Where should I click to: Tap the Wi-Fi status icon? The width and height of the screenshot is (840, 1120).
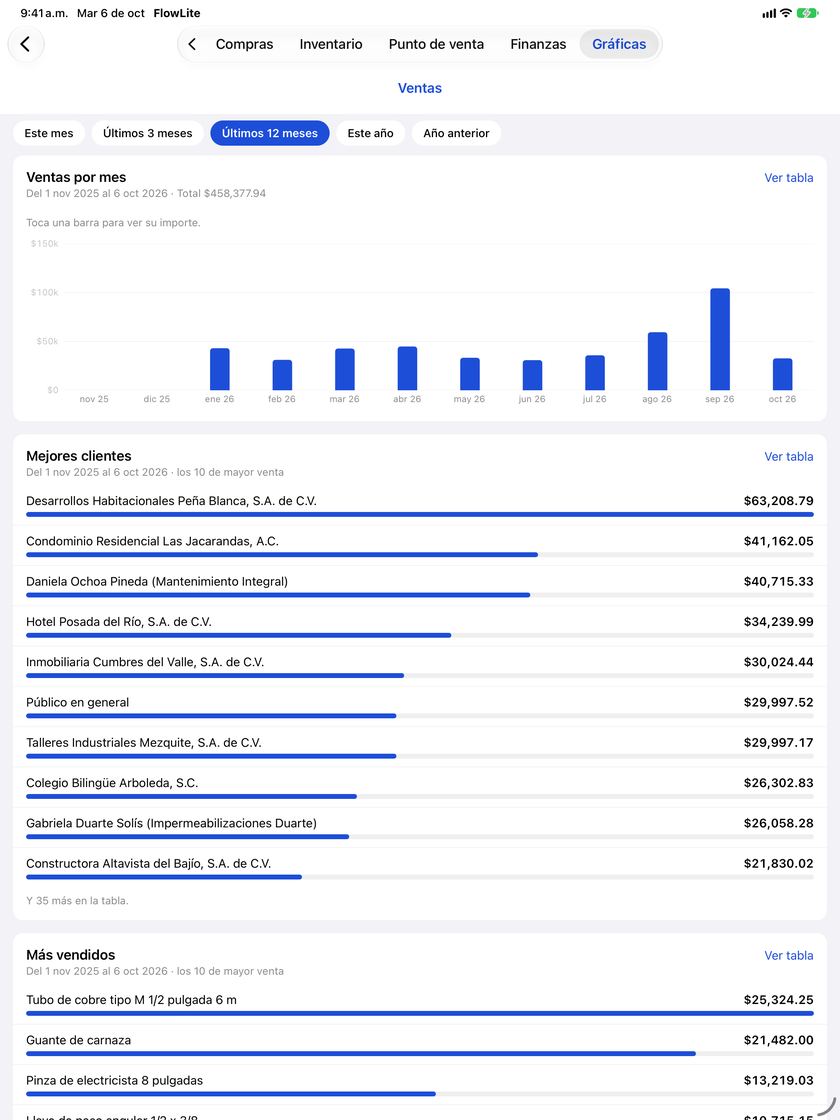click(786, 13)
